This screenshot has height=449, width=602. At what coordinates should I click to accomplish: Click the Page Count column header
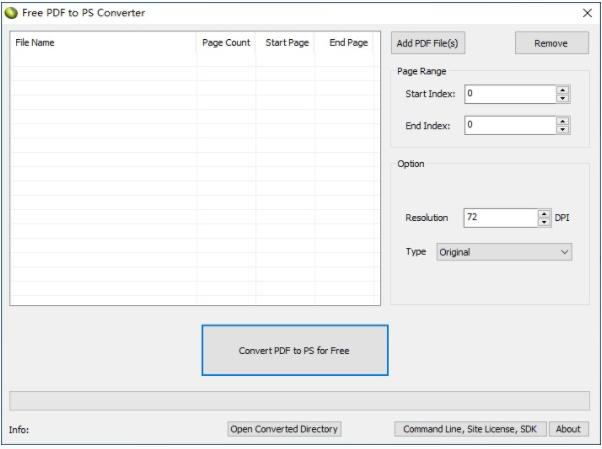pos(225,43)
